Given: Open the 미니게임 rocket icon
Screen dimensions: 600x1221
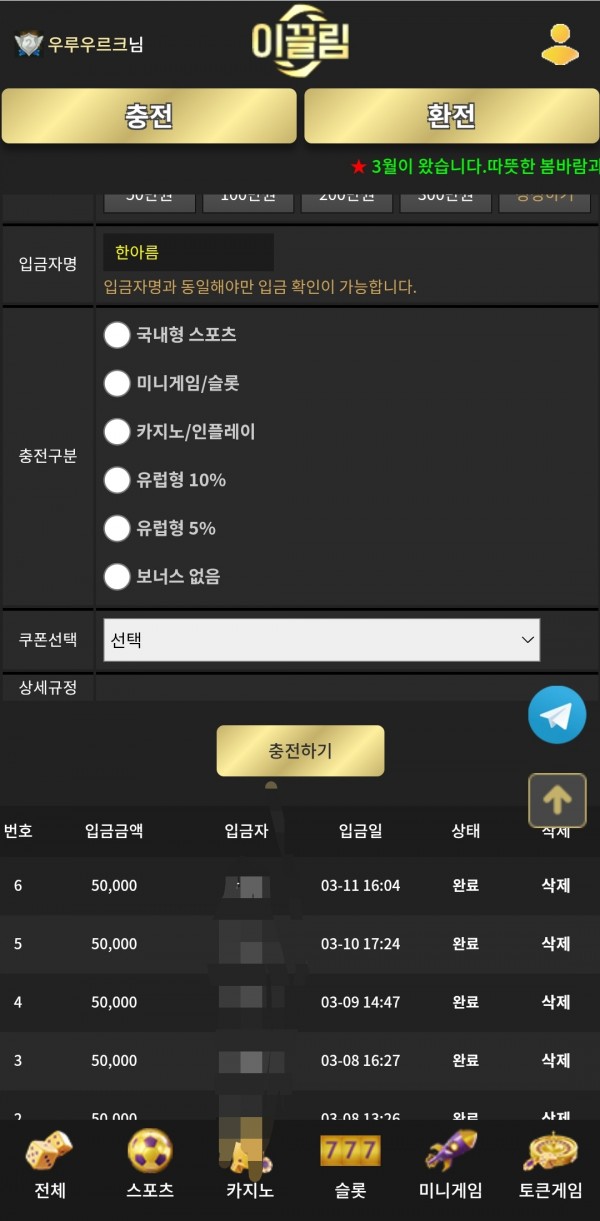Looking at the screenshot, I should pyautogui.click(x=451, y=1151).
